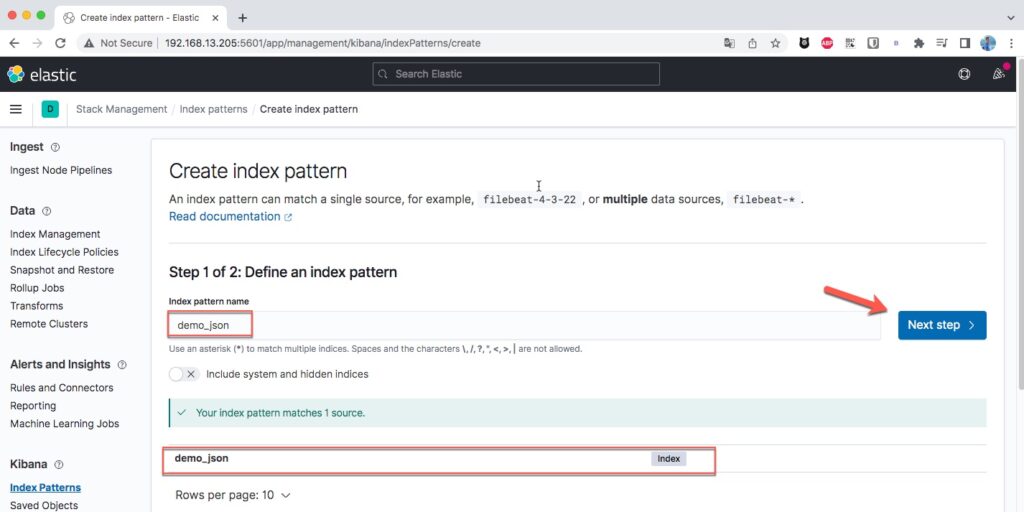Viewport: 1024px width, 512px height.
Task: Open the Adblock Plus extension
Action: [827, 43]
